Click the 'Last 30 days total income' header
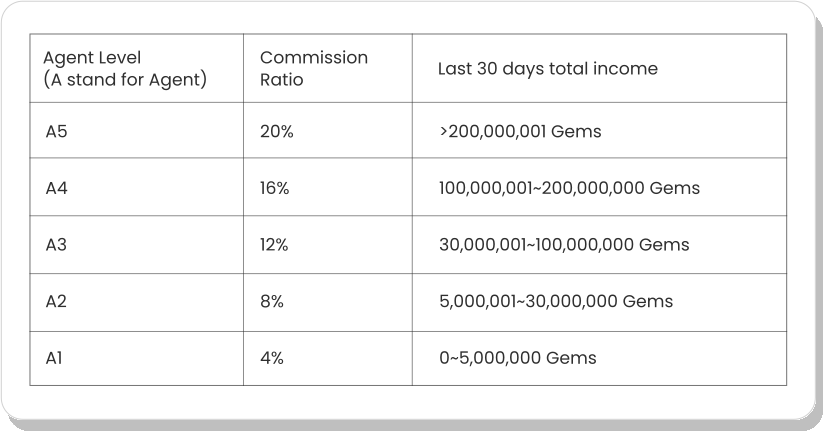Screen dimensions: 823x431 (548, 68)
